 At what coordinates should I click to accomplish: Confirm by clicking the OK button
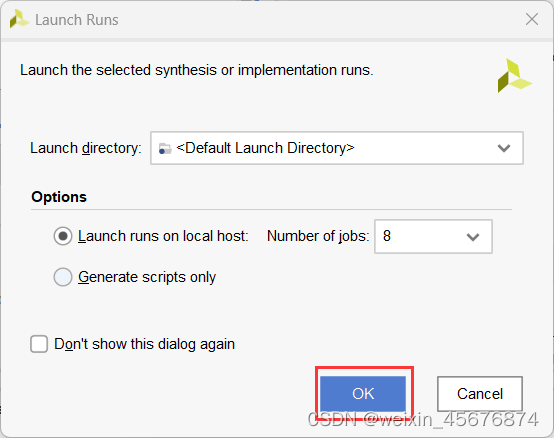pos(363,393)
